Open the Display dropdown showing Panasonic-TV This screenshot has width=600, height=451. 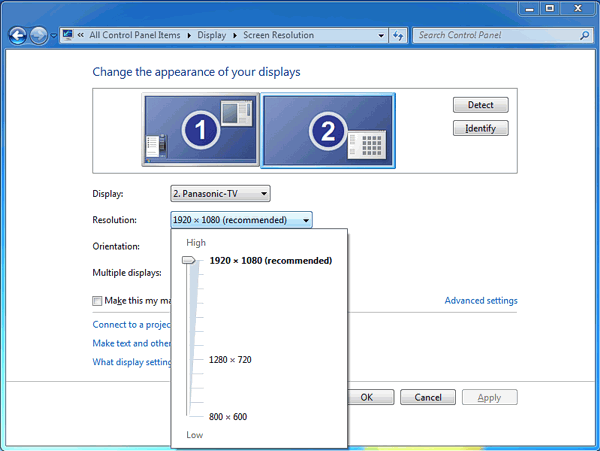point(220,194)
